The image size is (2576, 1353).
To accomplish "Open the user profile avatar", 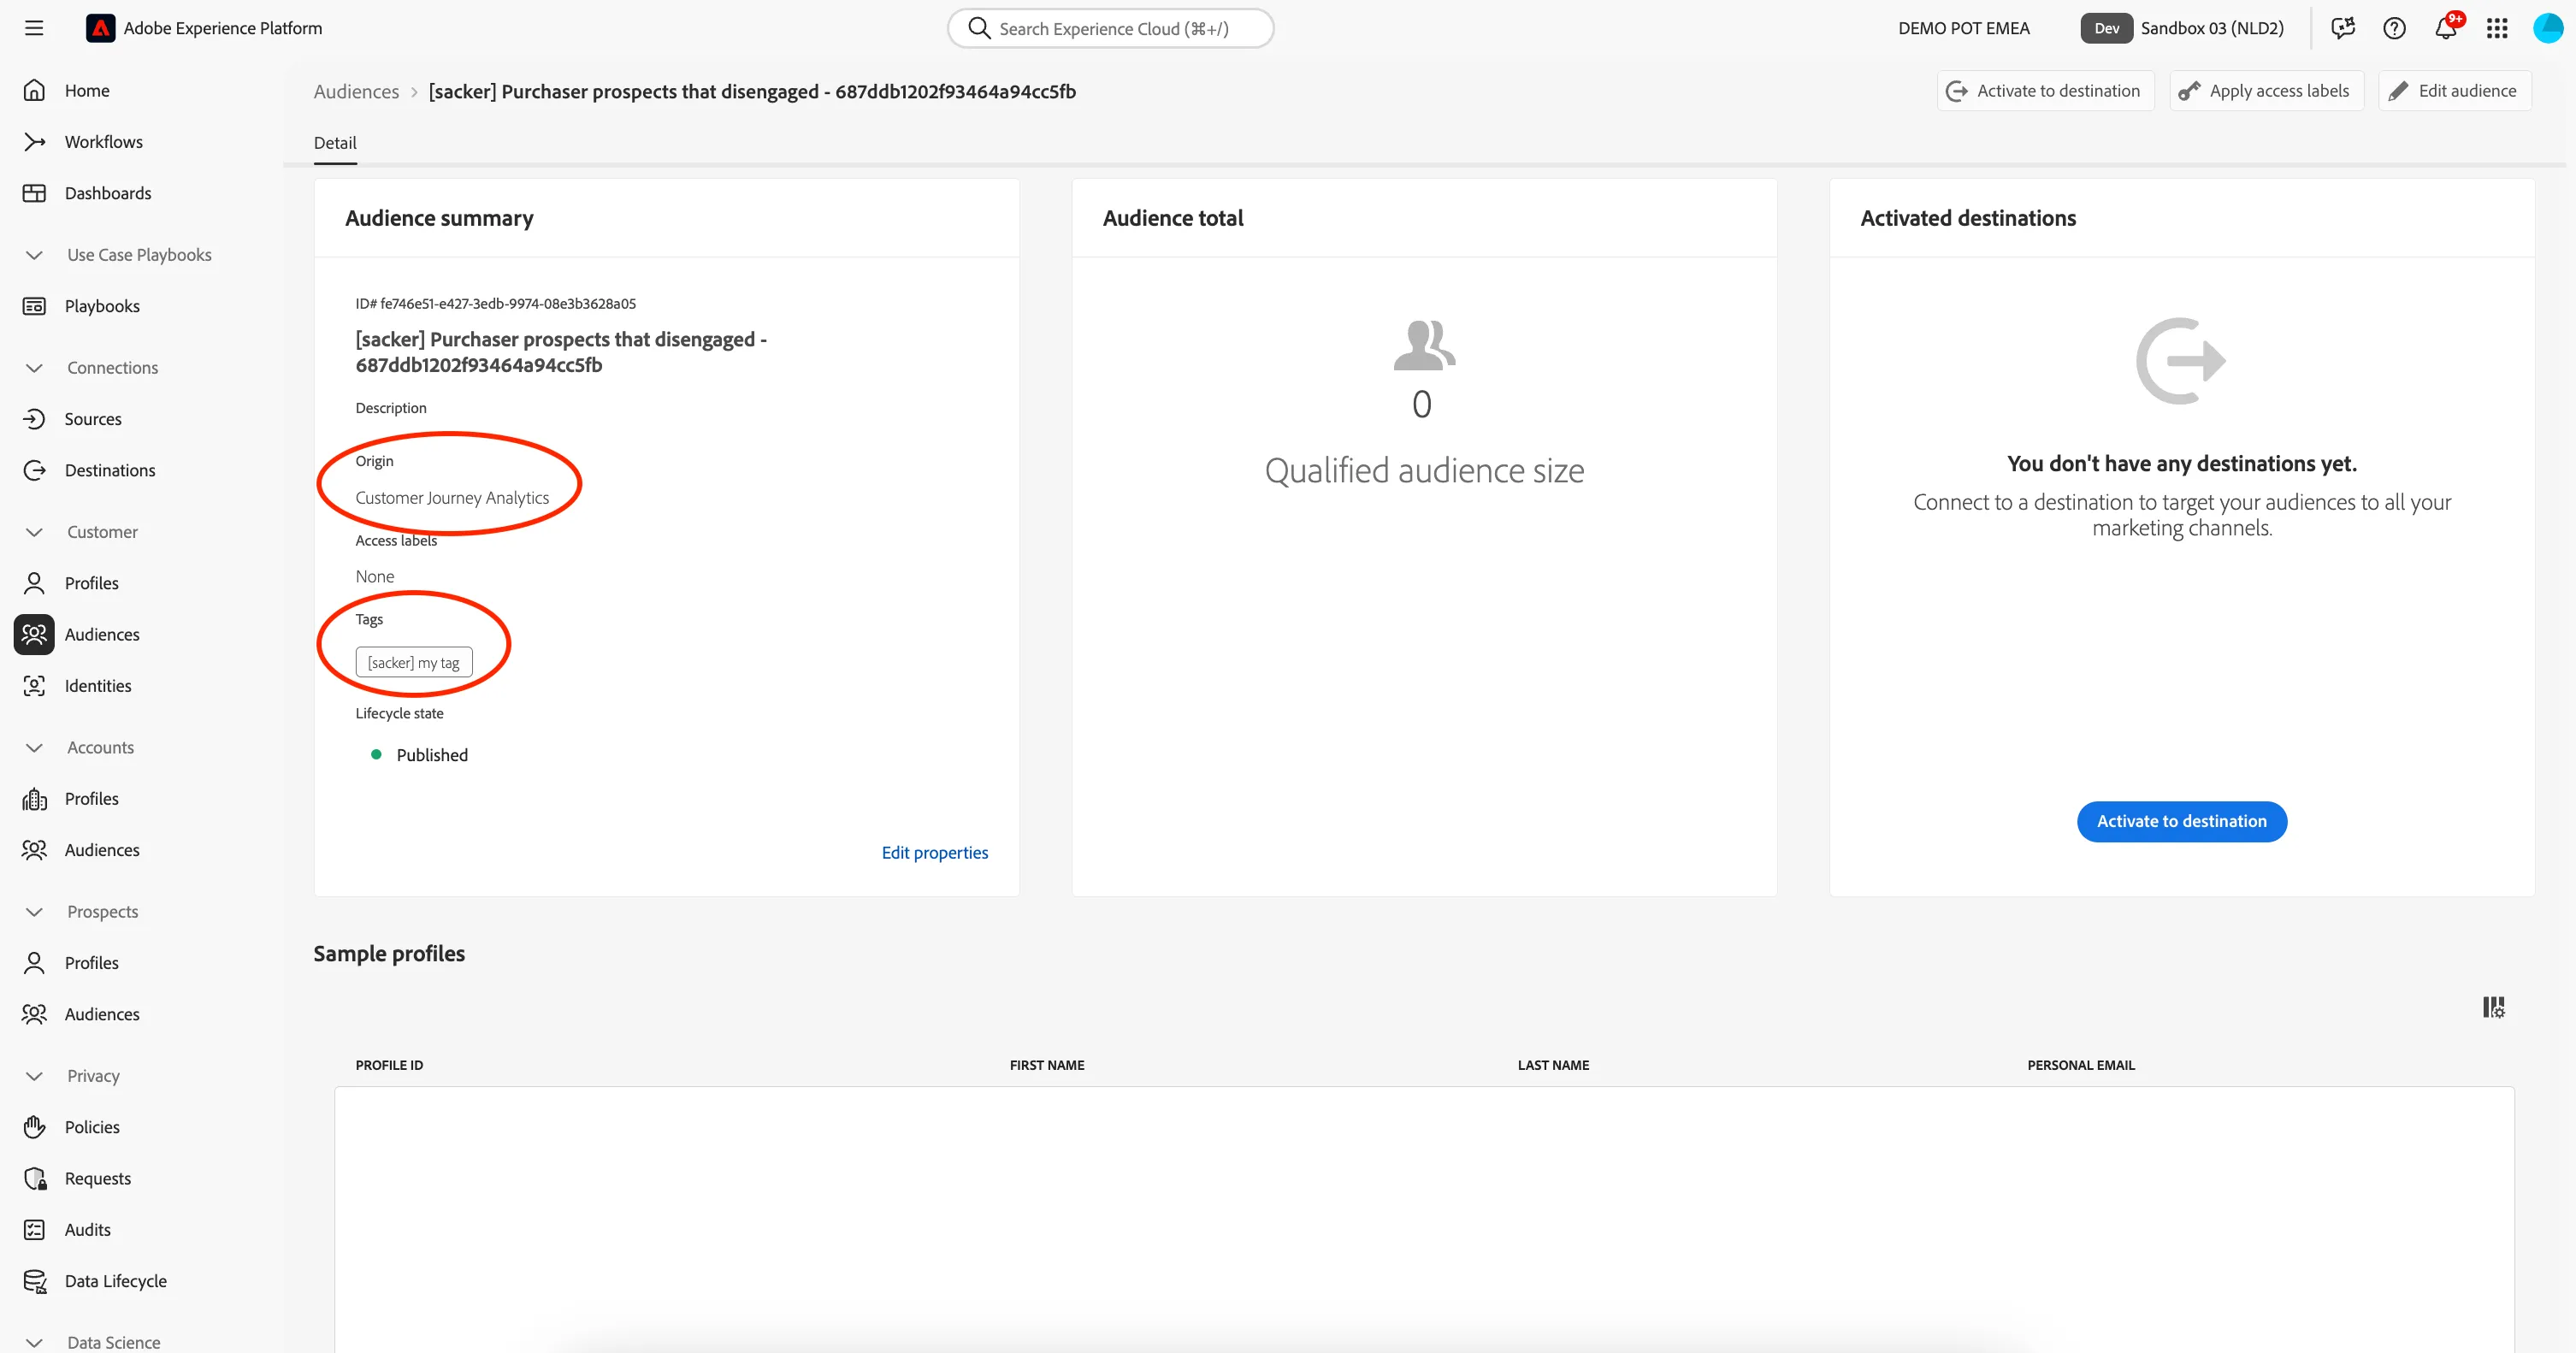I will [2548, 28].
